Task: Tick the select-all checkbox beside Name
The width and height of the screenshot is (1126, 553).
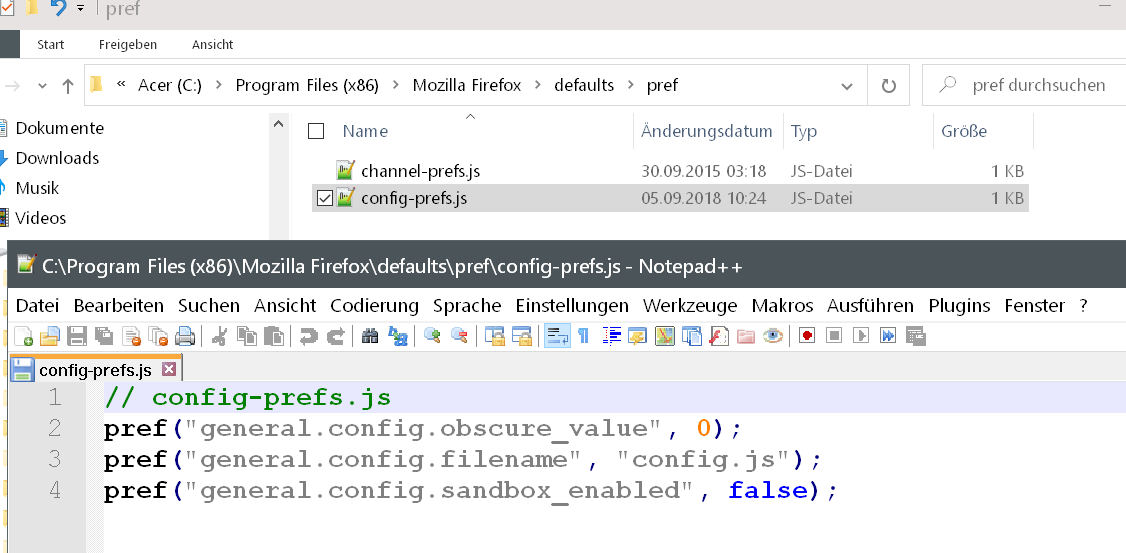Action: point(315,131)
